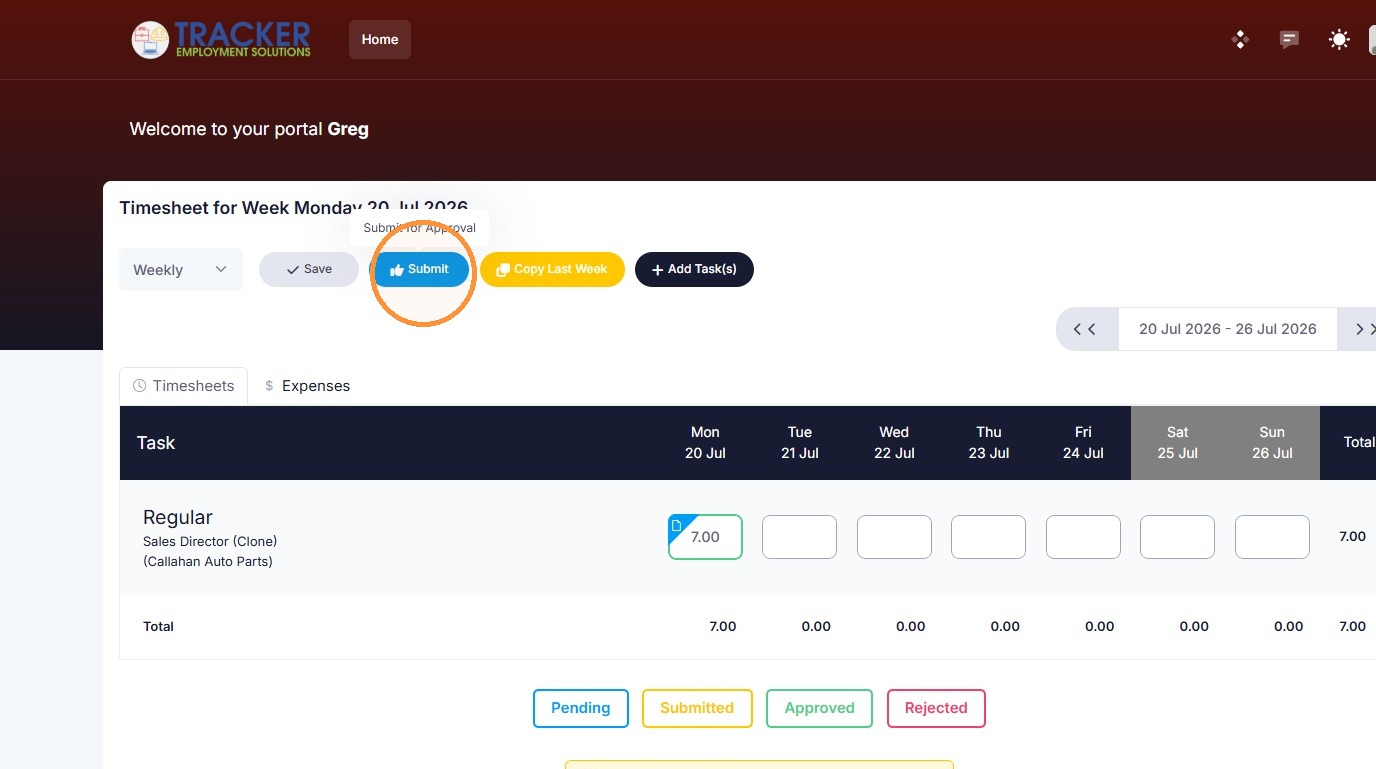Click the Fri 24 Jul column header
This screenshot has width=1376, height=769.
coord(1083,443)
